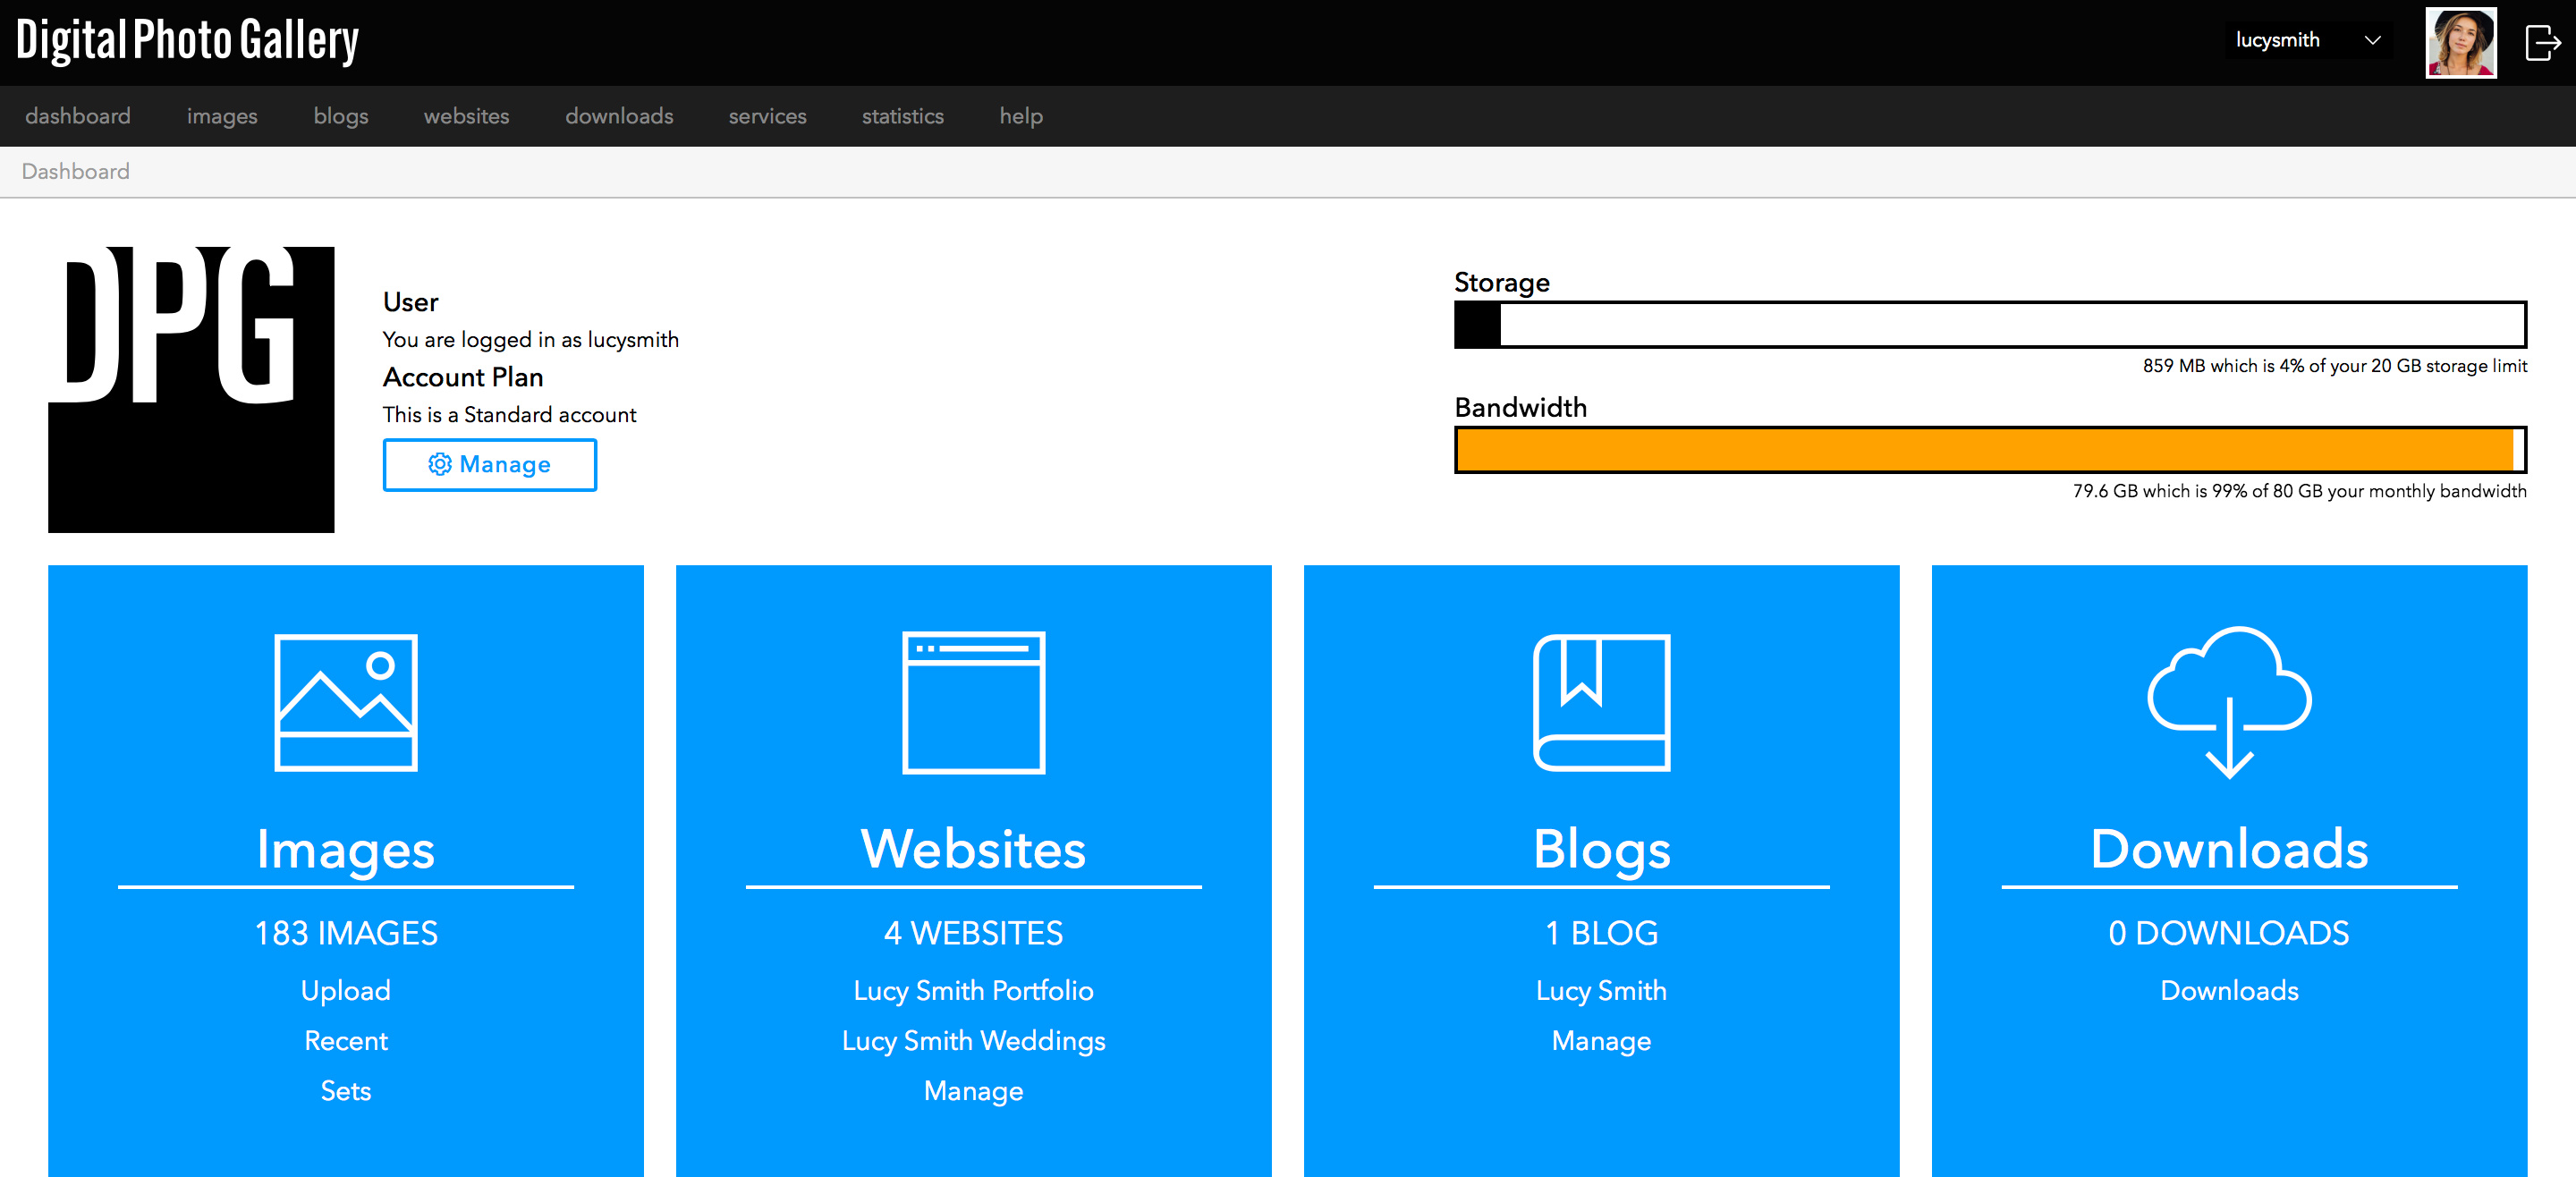Image resolution: width=2576 pixels, height=1177 pixels.
Task: Click the orange Bandwidth usage bar
Action: (x=1990, y=449)
